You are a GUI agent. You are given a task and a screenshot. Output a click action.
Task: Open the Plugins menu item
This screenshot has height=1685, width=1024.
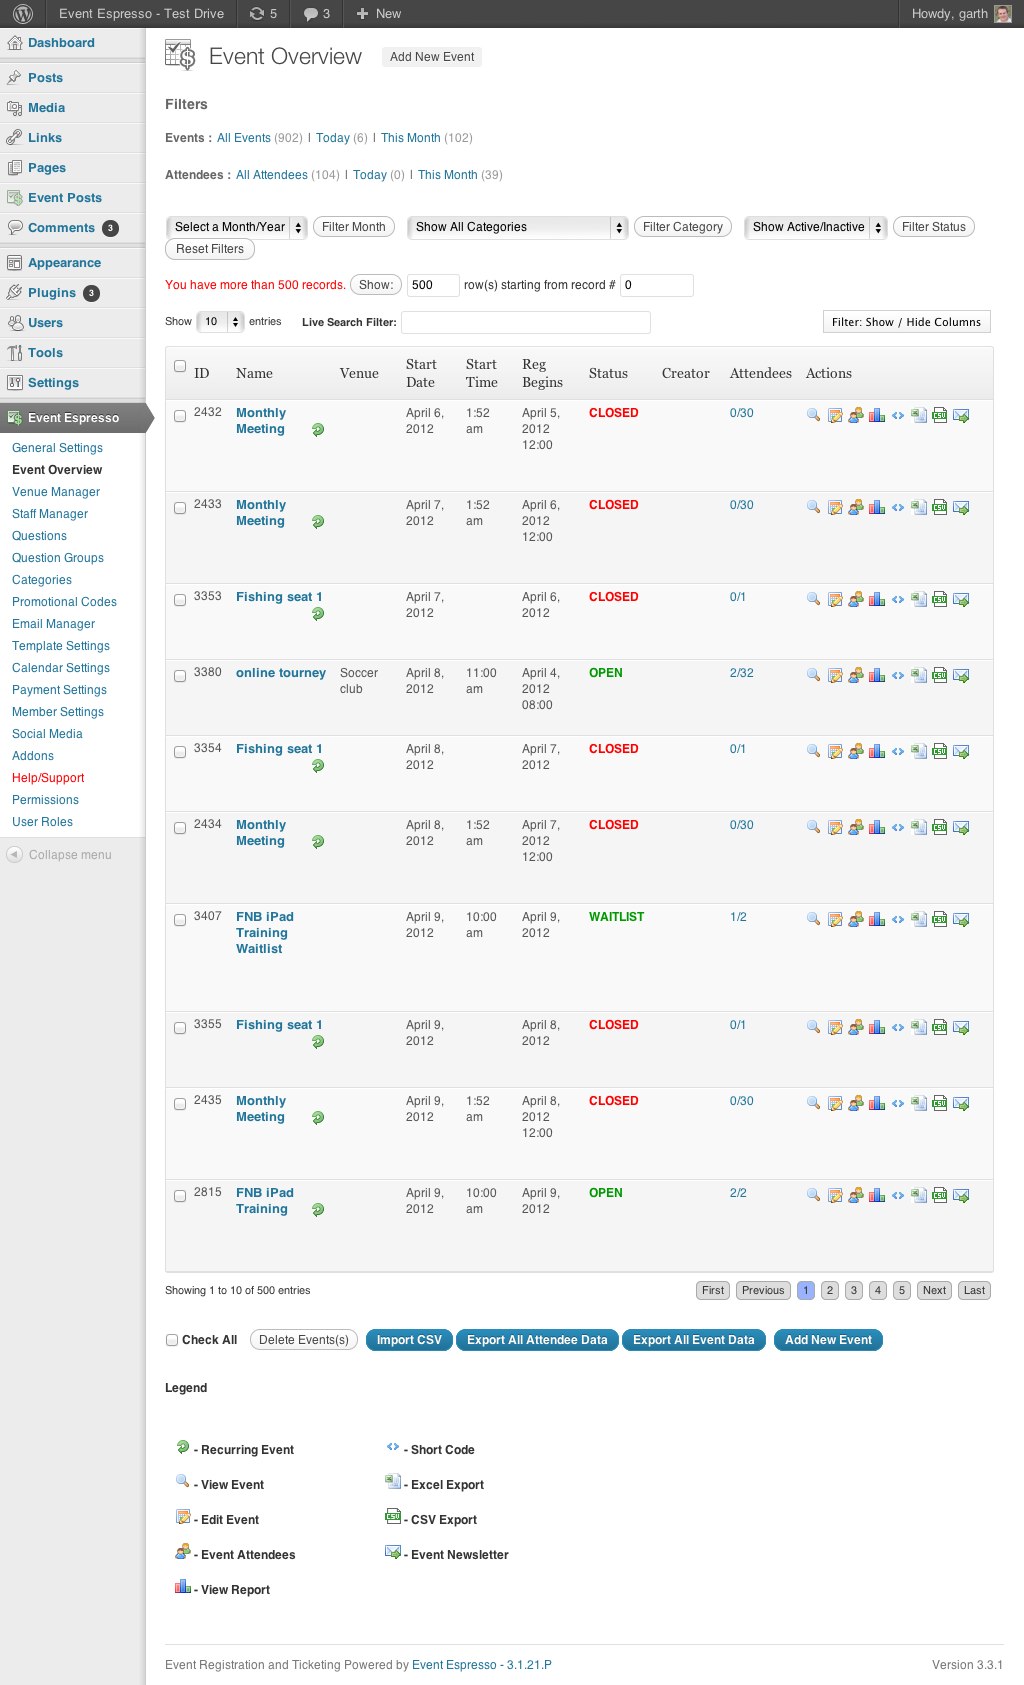pyautogui.click(x=52, y=293)
